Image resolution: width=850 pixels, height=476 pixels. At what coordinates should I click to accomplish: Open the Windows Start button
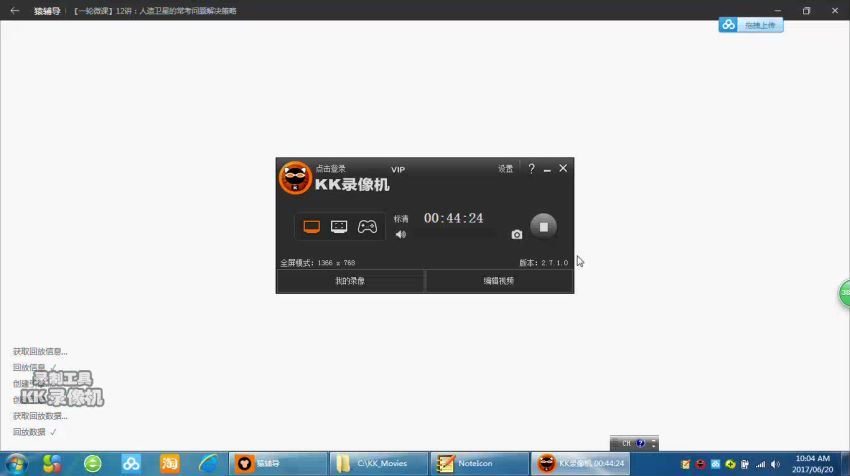[15, 464]
